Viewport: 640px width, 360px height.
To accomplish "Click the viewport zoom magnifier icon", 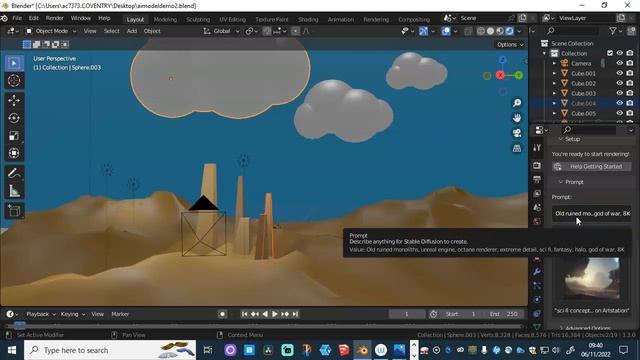I will coord(517,103).
